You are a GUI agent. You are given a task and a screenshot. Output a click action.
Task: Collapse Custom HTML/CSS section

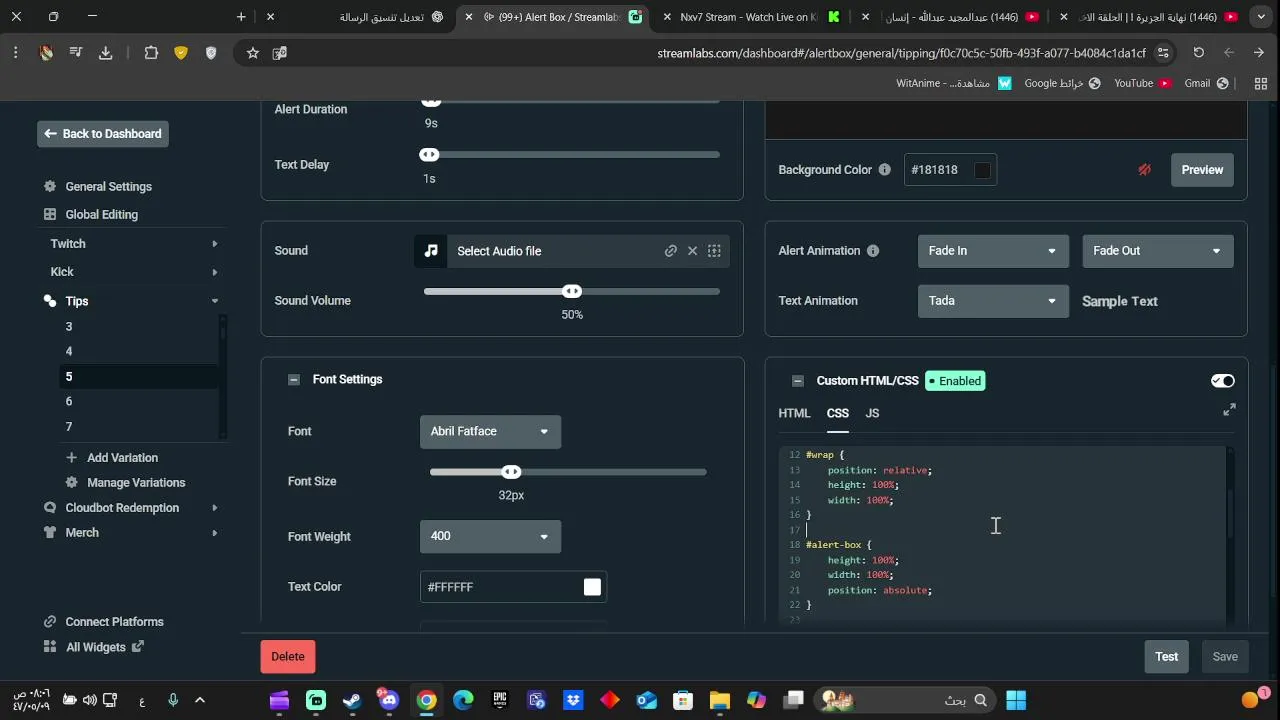(x=798, y=381)
